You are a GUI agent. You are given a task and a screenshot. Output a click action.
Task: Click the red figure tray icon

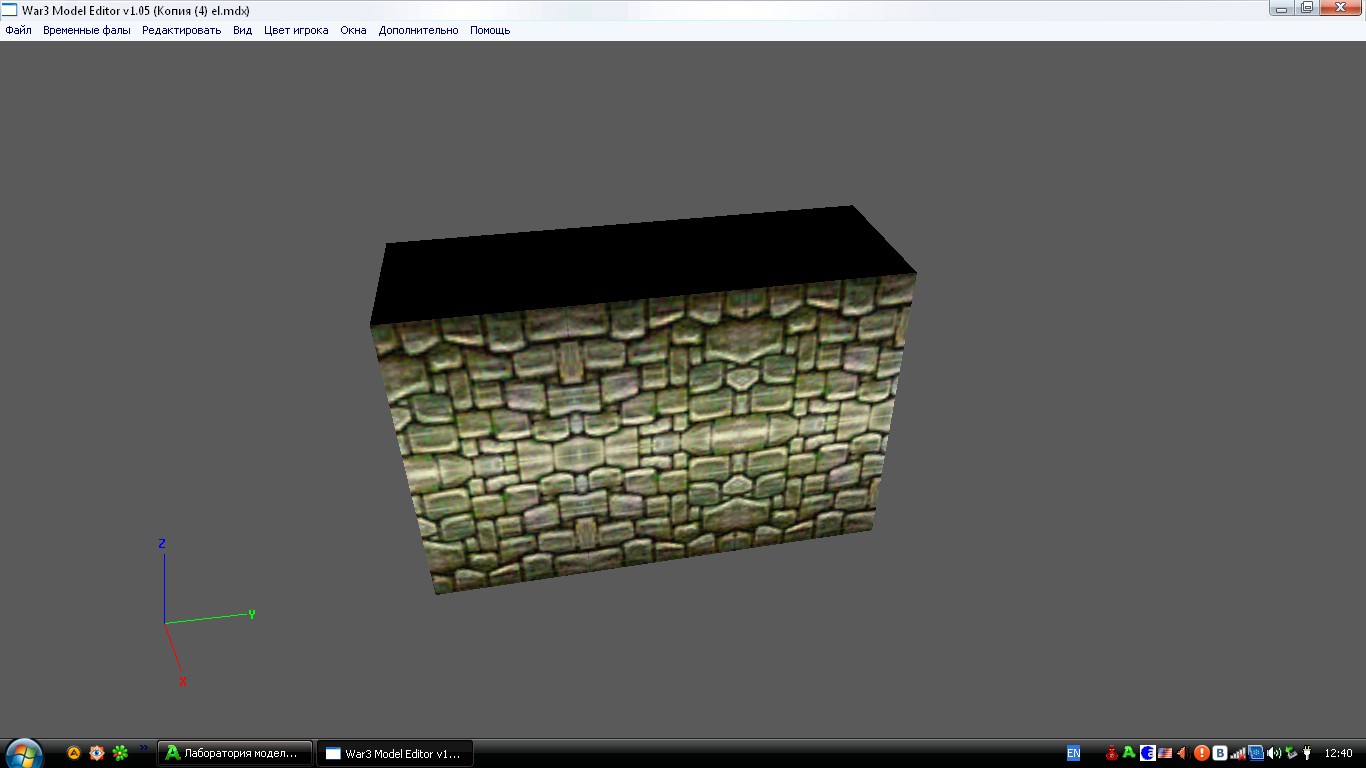[x=1111, y=753]
